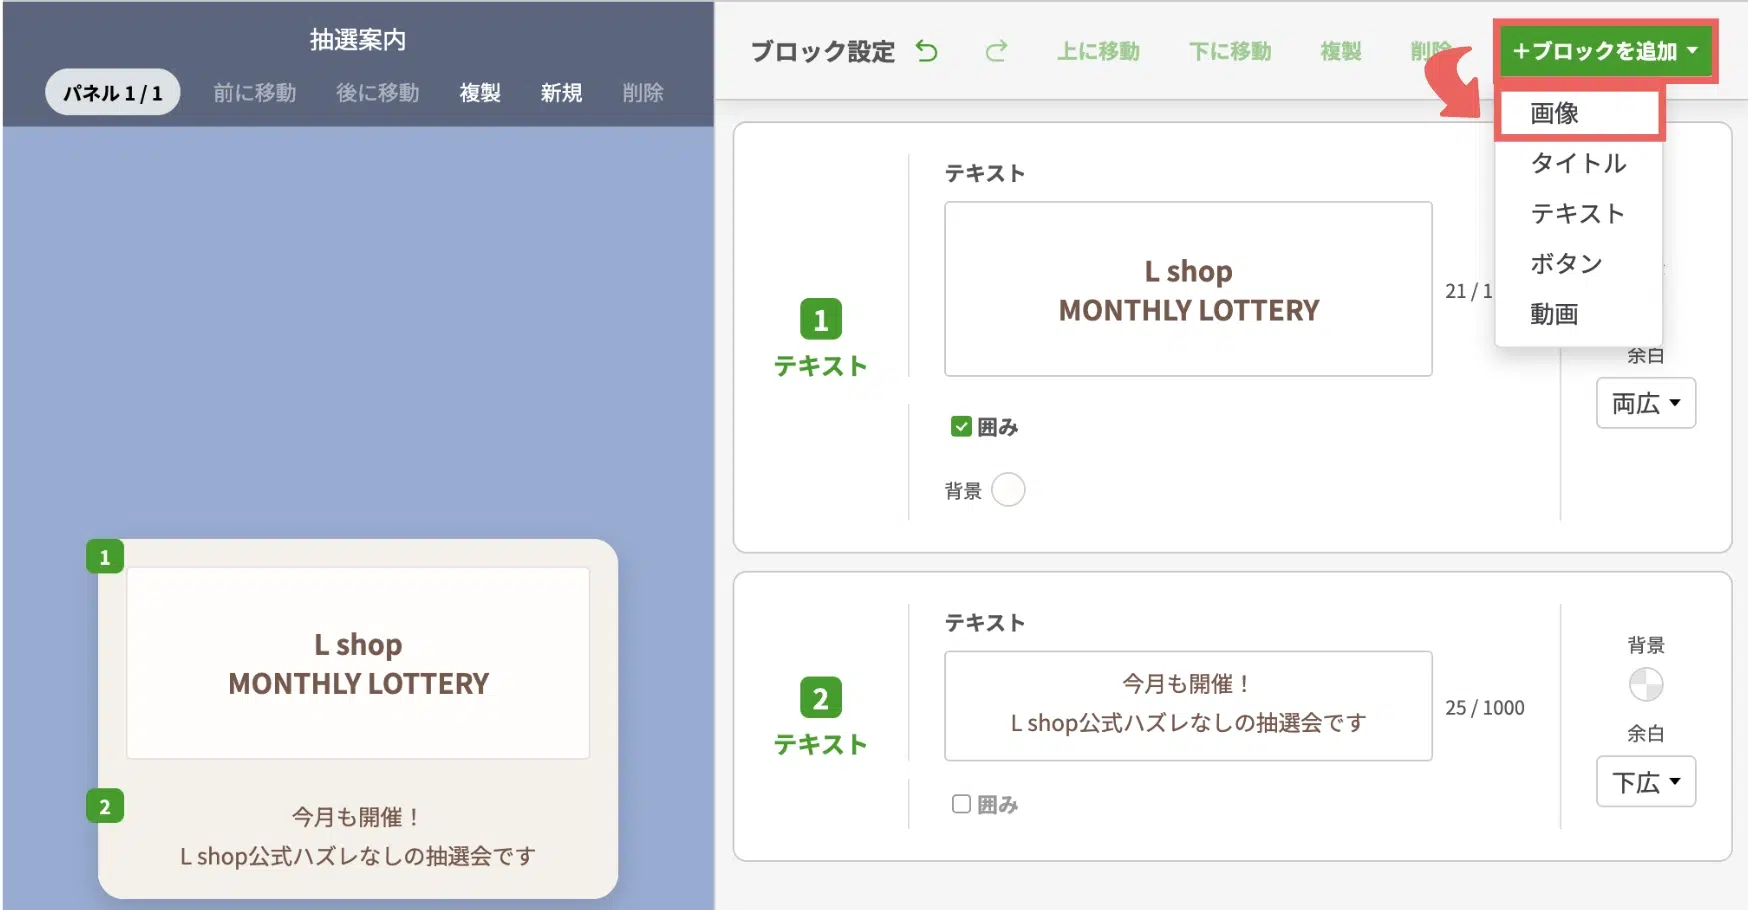The image size is (1748, 910).
Task: Click 後に移動 in the panel toolbar
Action: 378,92
